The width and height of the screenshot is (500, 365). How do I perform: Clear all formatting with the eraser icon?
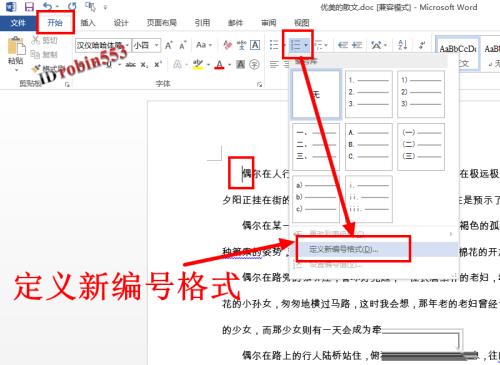point(228,45)
